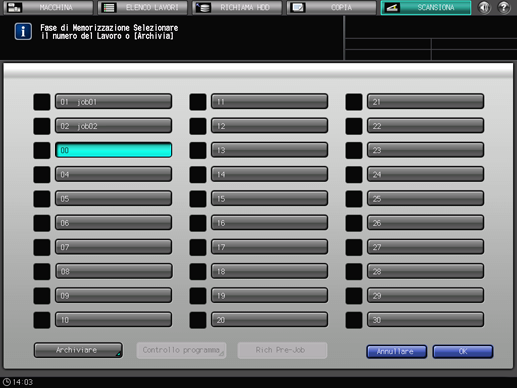Click black indicator box beside 02 job02
This screenshot has height=388, width=517.
pos(42,126)
